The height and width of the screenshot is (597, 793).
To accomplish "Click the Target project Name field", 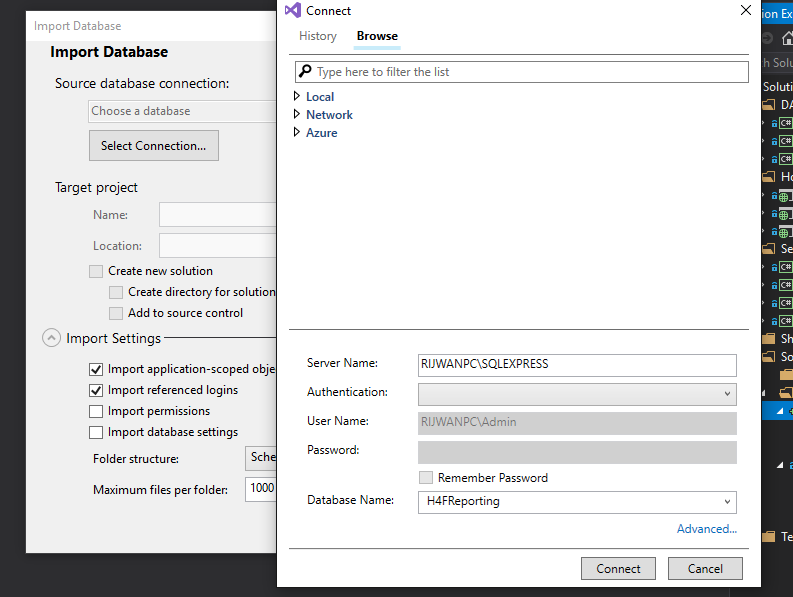I will tap(217, 215).
